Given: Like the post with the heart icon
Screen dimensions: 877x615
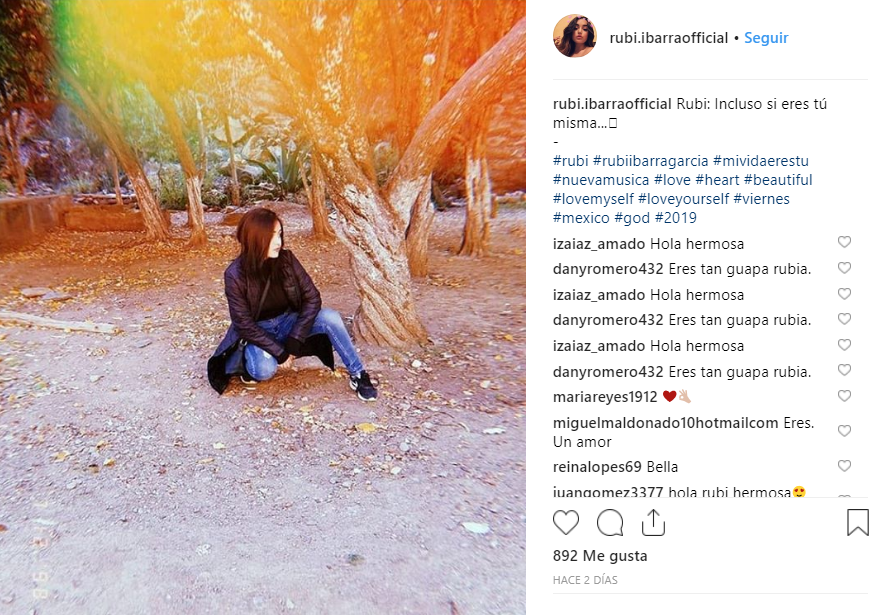Looking at the screenshot, I should [x=565, y=523].
